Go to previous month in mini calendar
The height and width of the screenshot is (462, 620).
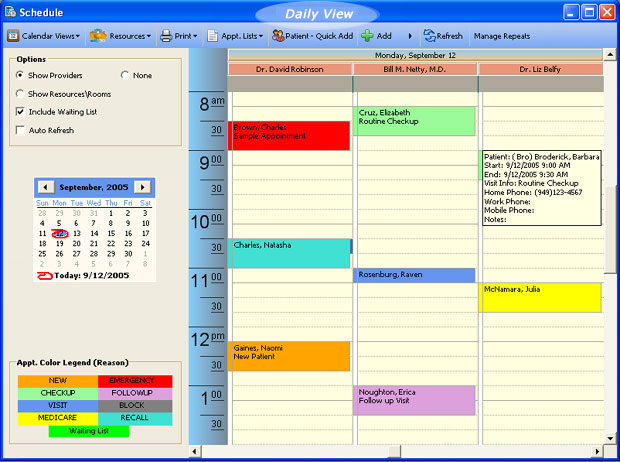(x=45, y=187)
